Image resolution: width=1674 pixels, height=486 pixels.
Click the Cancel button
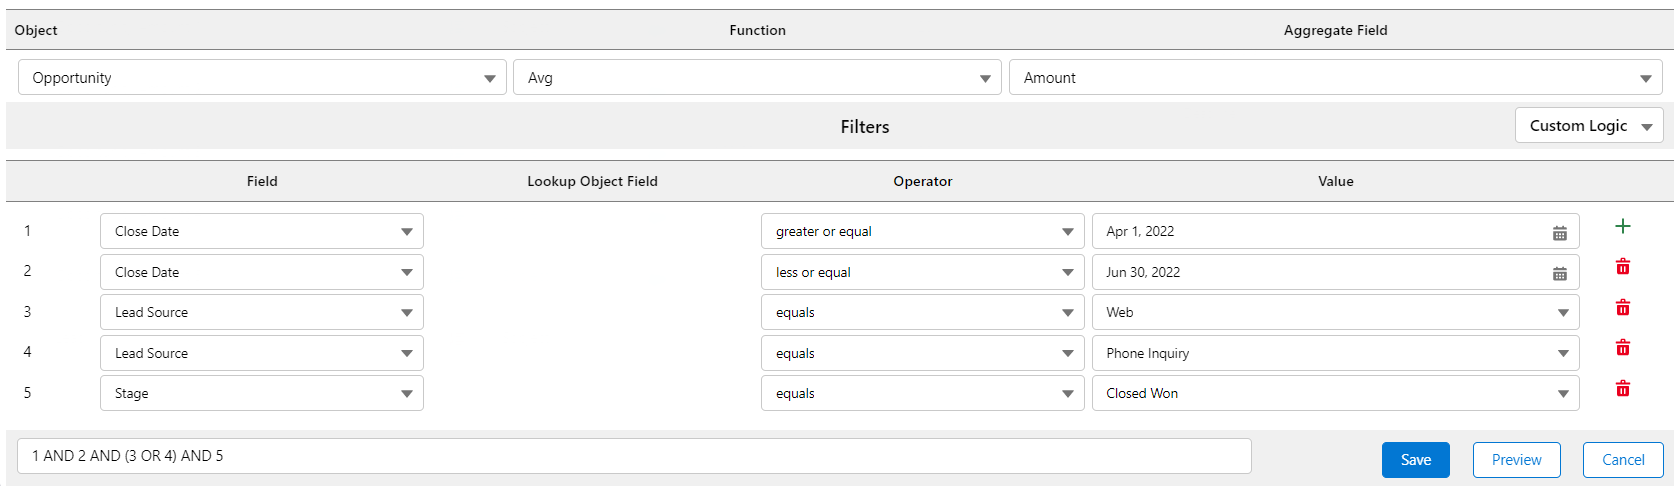tap(1622, 460)
